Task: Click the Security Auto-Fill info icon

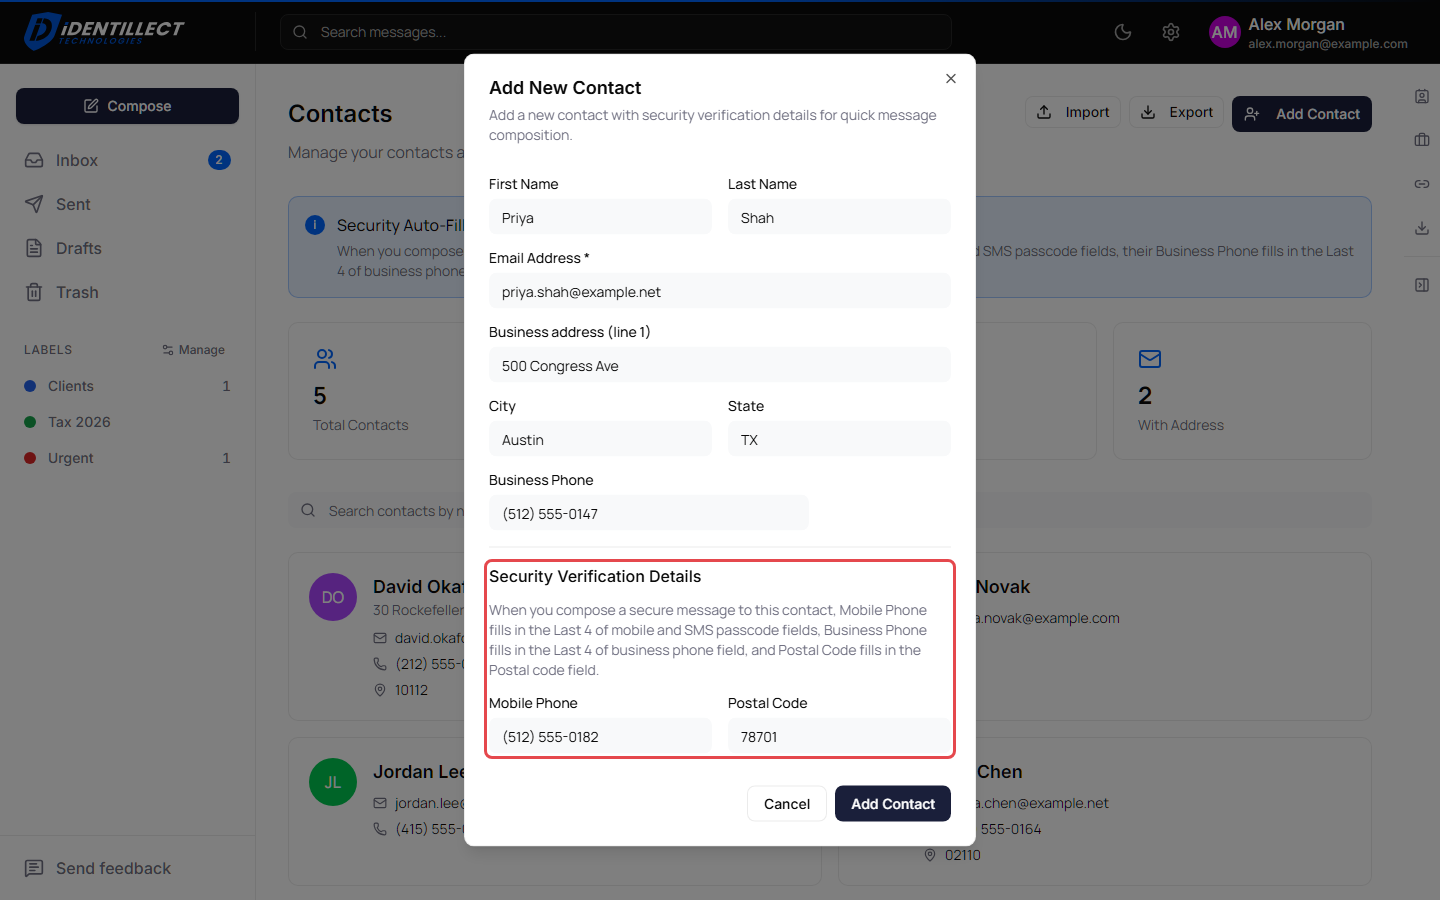Action: tap(315, 225)
